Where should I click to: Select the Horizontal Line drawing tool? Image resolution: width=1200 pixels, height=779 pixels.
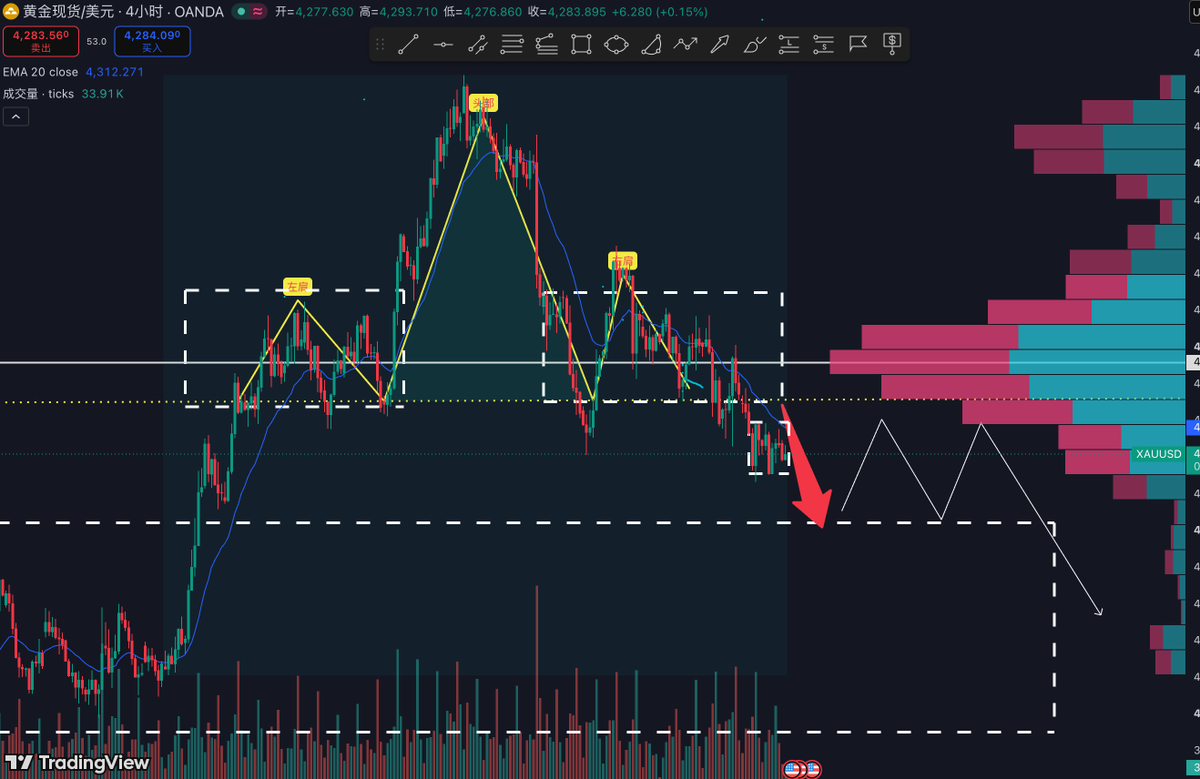point(443,43)
